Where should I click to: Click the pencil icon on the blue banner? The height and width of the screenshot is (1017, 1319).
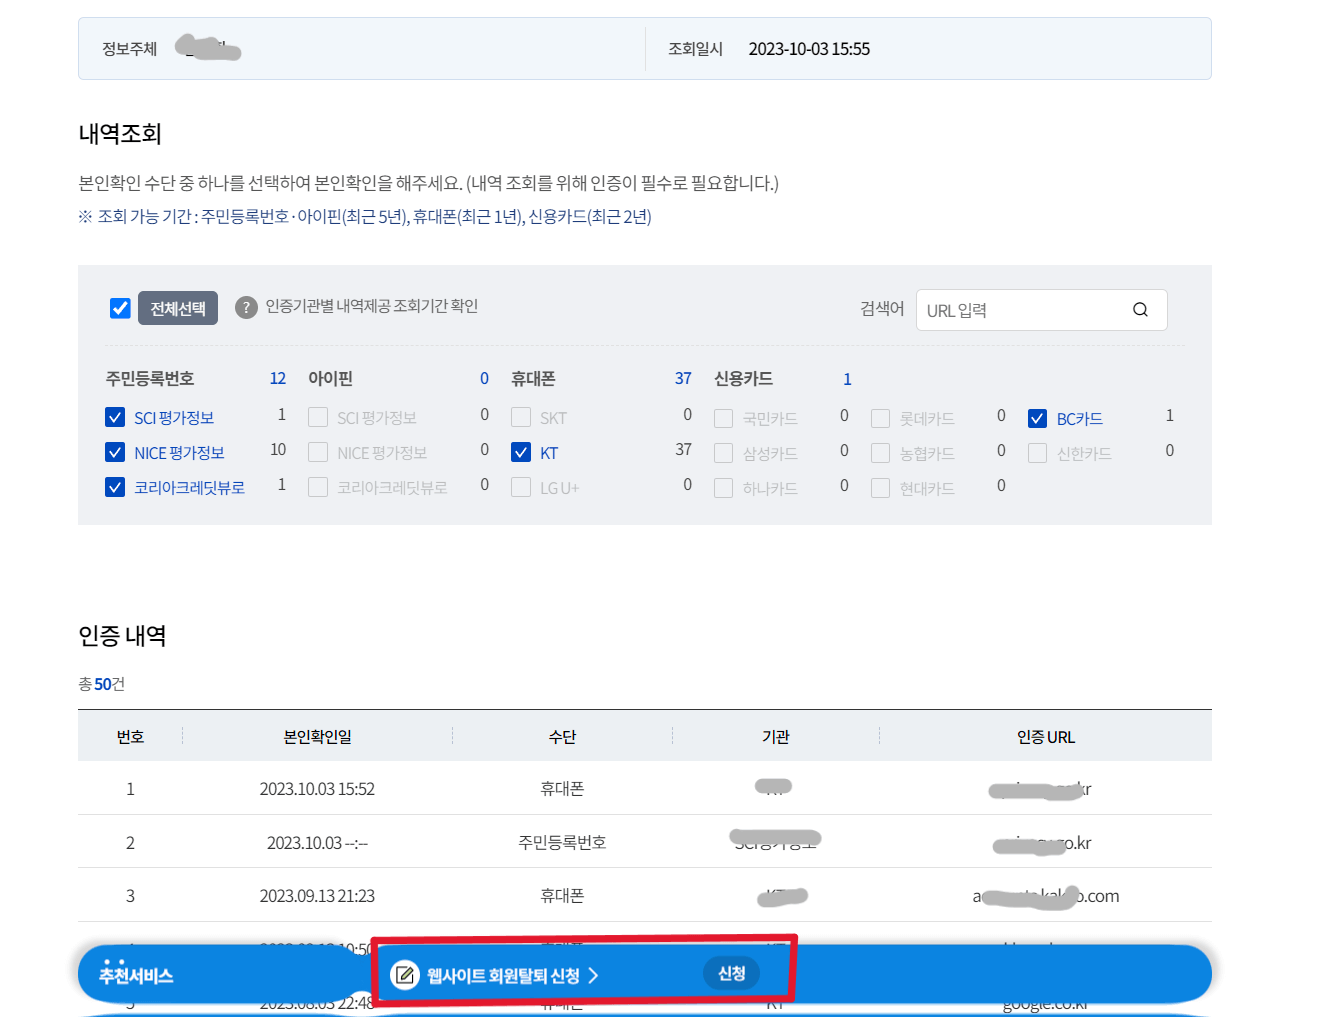pos(404,974)
